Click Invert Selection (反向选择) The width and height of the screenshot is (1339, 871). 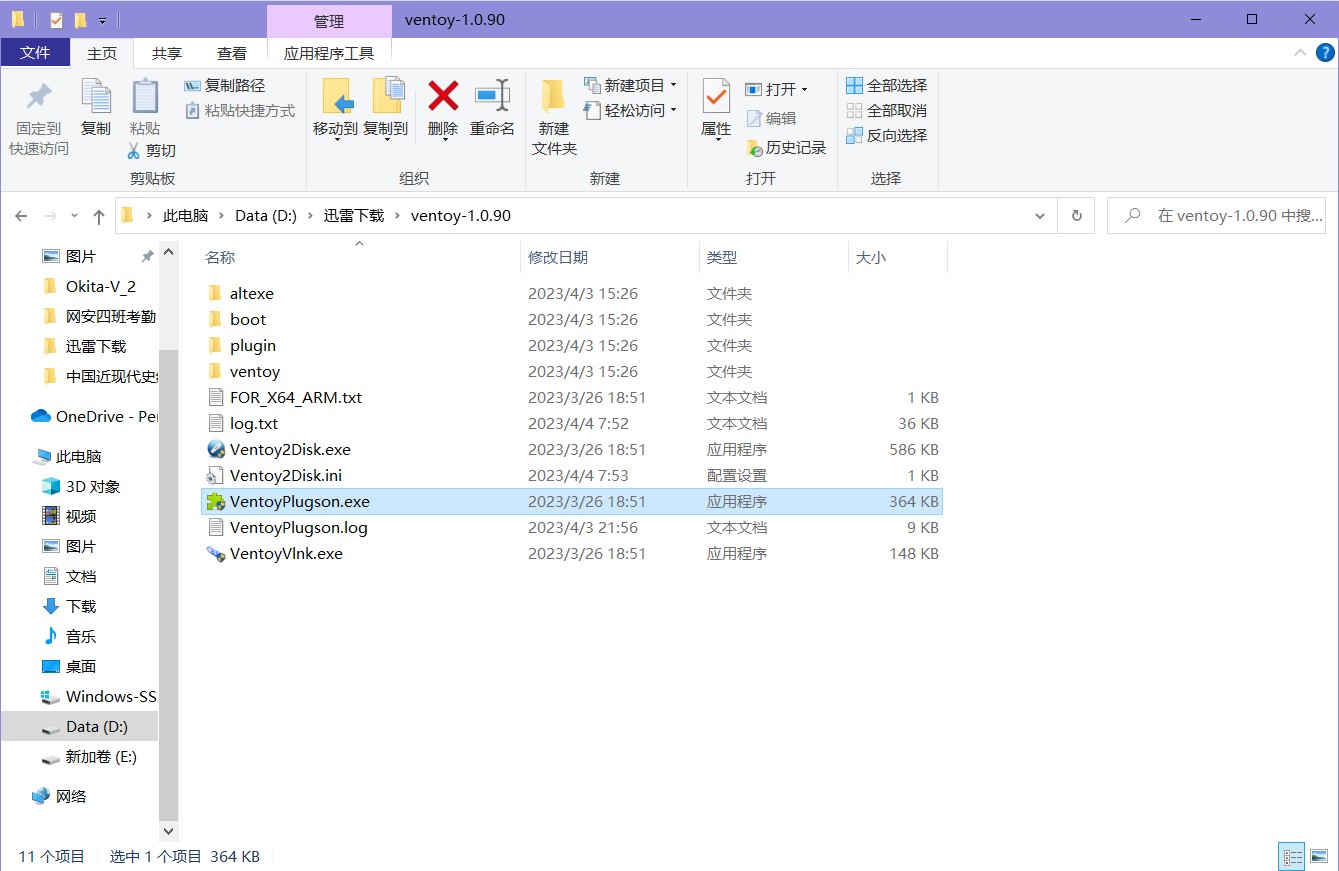(x=887, y=136)
